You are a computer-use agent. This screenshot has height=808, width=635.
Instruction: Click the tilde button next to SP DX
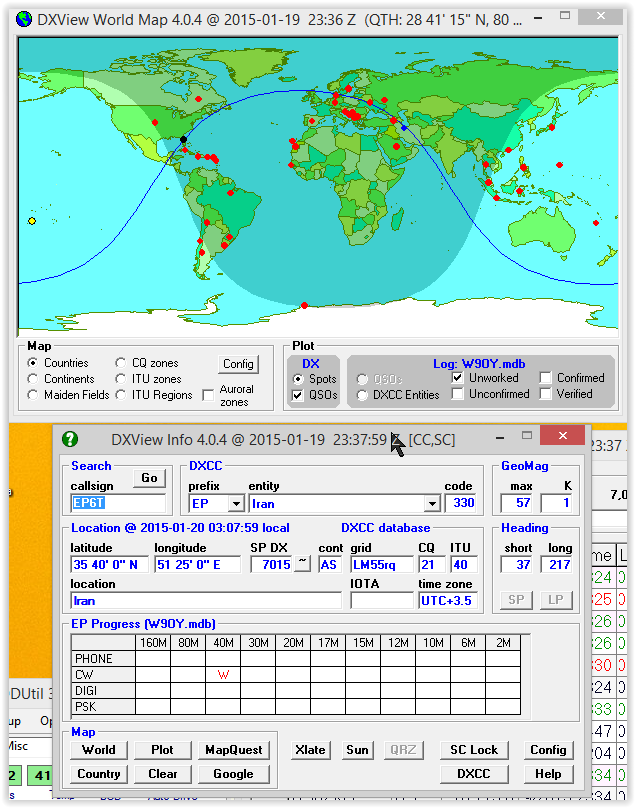303,564
